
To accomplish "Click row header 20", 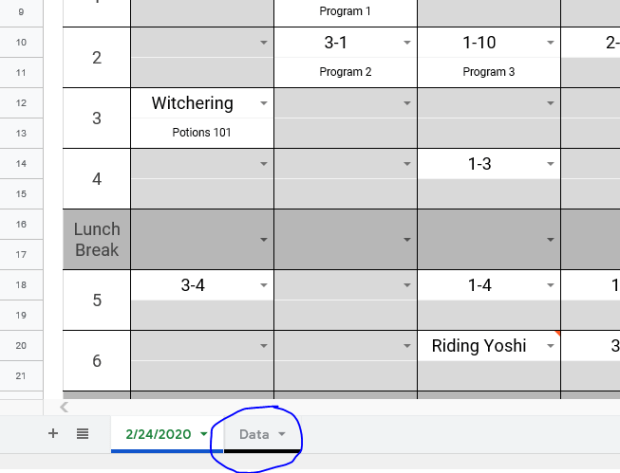I will point(22,345).
